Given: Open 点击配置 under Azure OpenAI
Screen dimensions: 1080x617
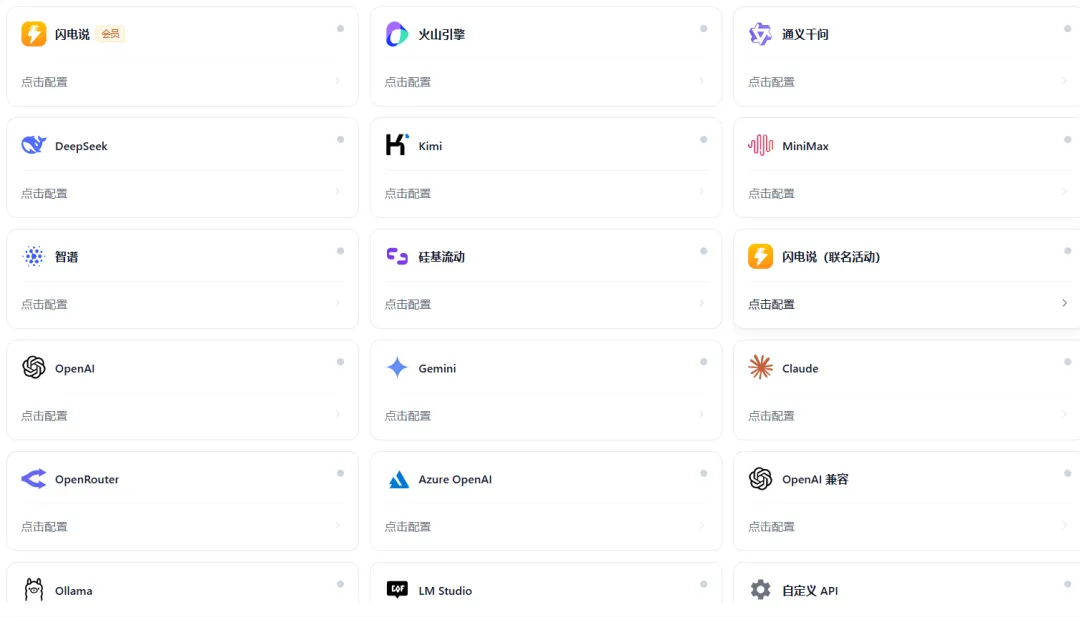Looking at the screenshot, I should pyautogui.click(x=408, y=527).
